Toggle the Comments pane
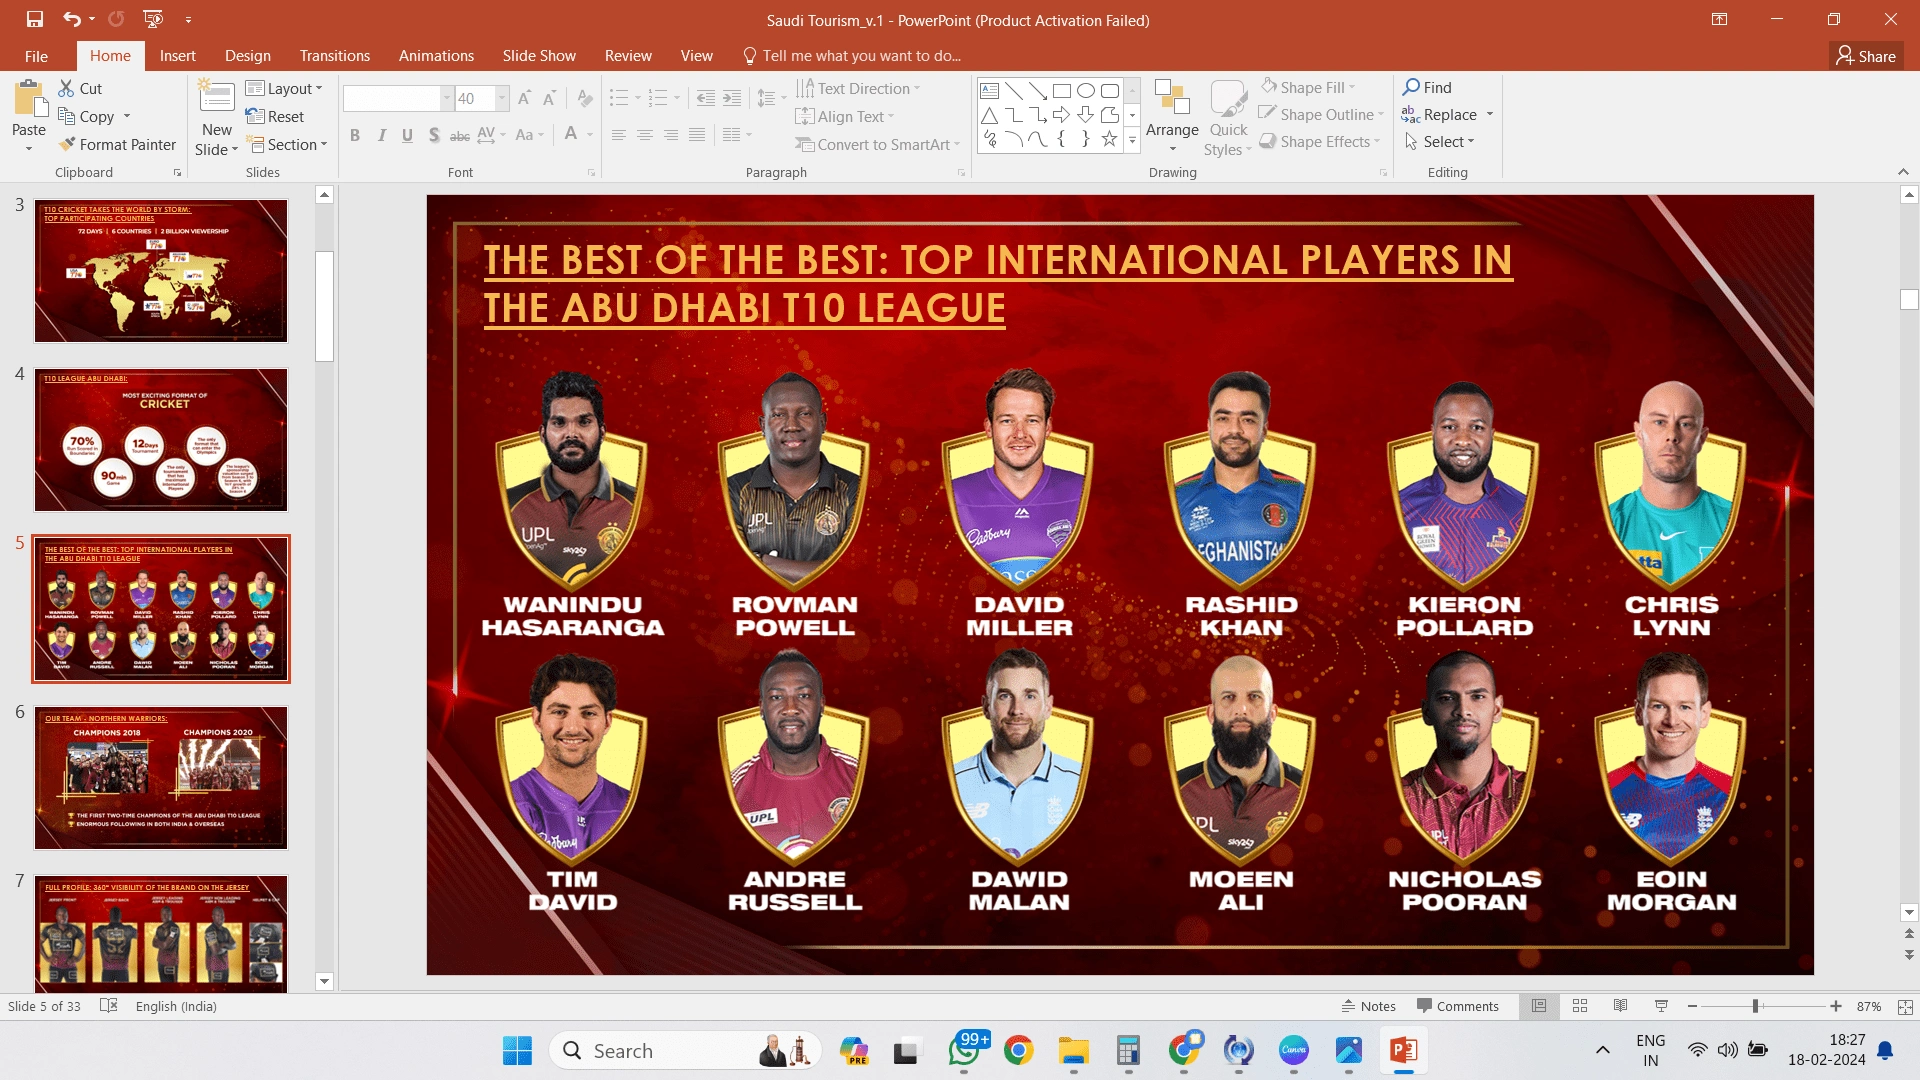The image size is (1920, 1080). coord(1457,1006)
